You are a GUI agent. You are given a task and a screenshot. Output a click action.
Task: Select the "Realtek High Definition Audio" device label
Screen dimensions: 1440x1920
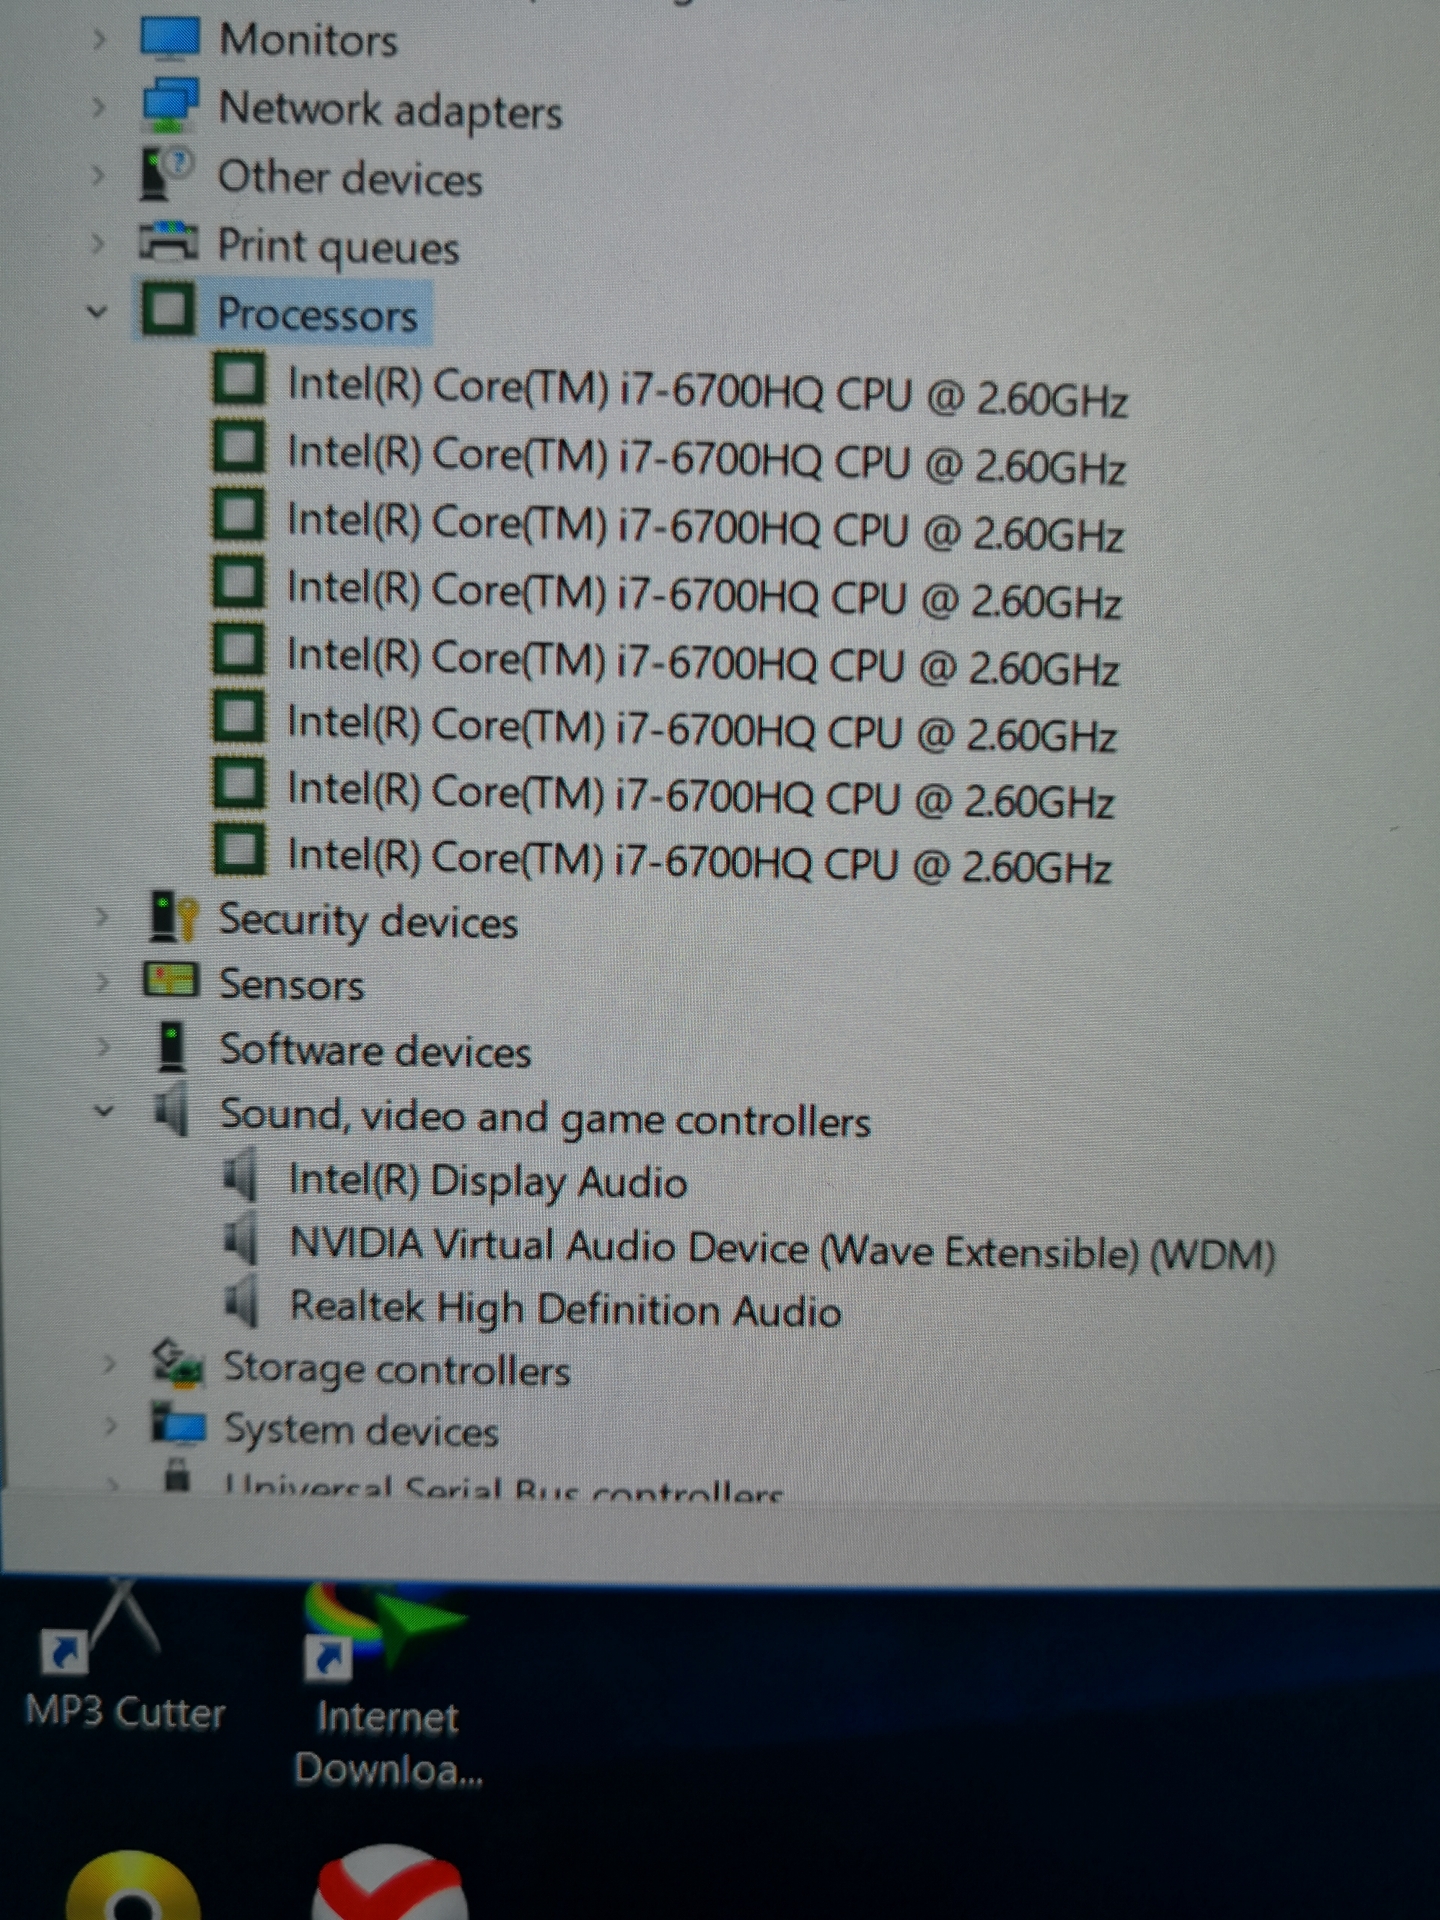coord(566,1309)
